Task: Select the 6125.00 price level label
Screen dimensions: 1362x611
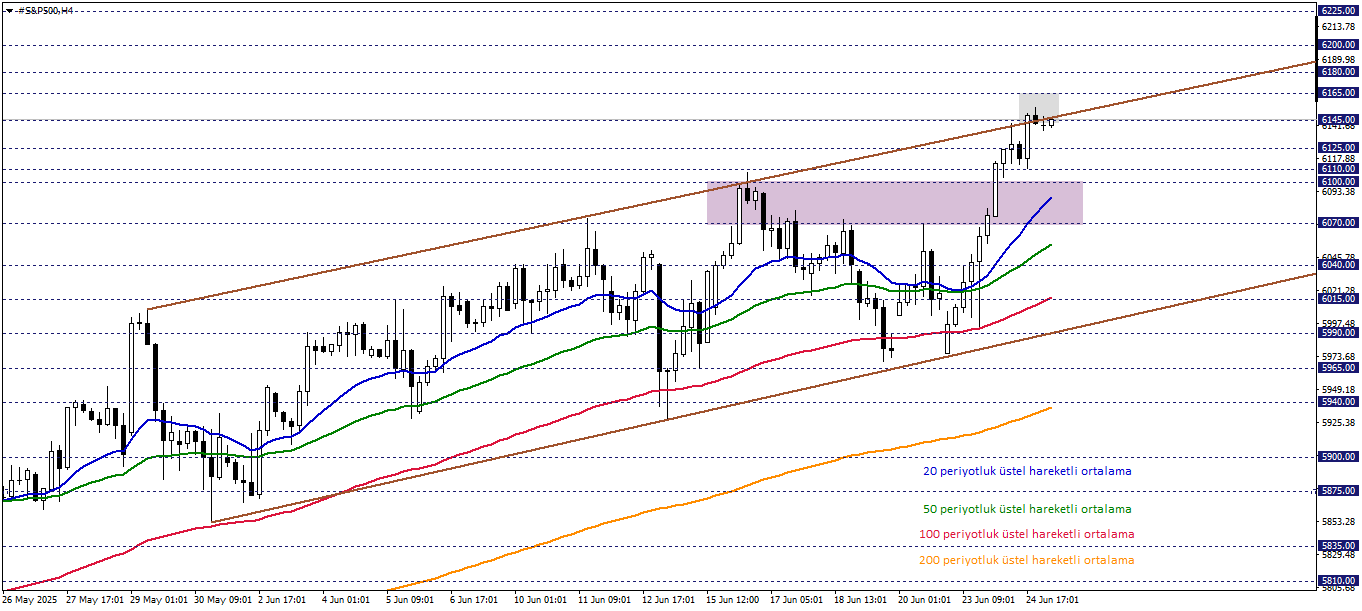Action: tap(1338, 147)
